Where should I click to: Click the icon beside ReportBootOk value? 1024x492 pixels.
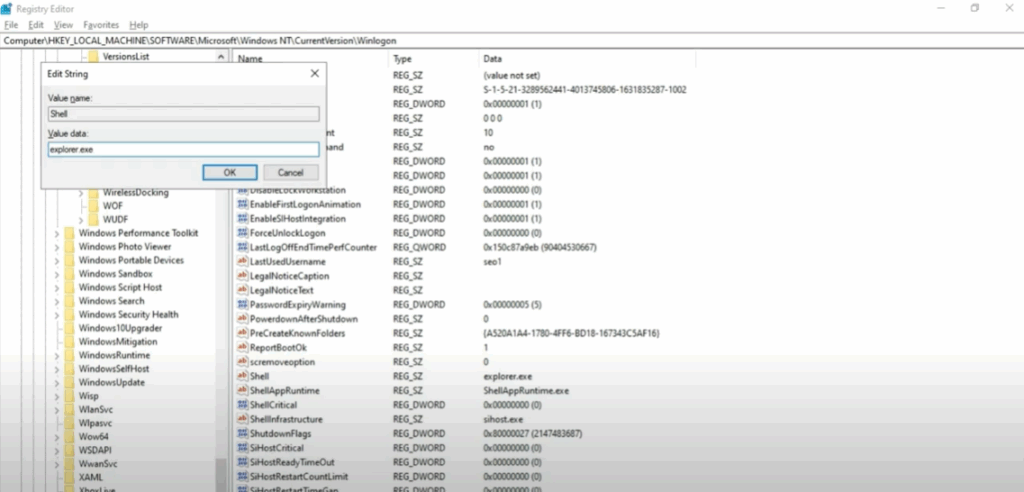242,348
